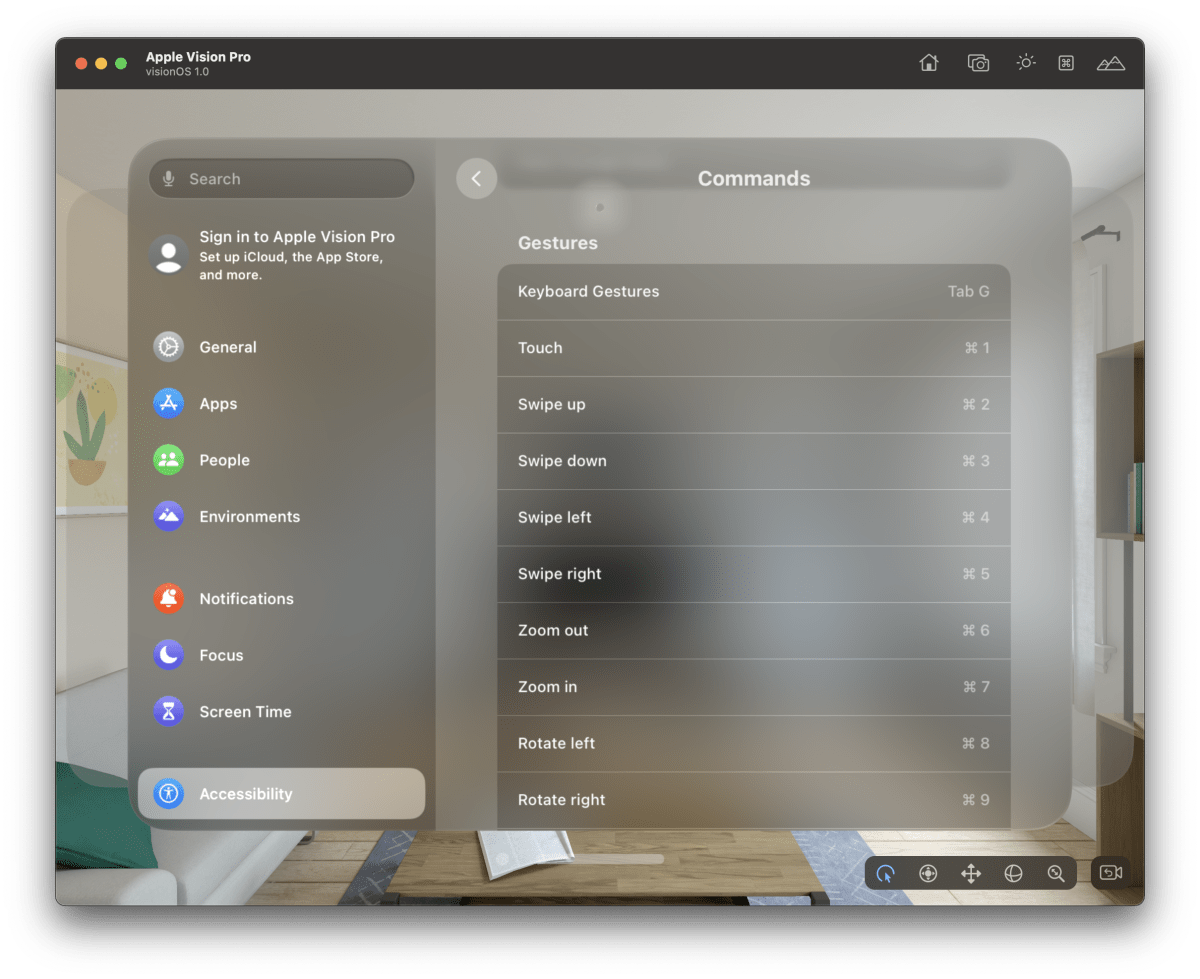Viewport: 1200px width, 979px height.
Task: Open Focus settings label
Action: pos(221,655)
